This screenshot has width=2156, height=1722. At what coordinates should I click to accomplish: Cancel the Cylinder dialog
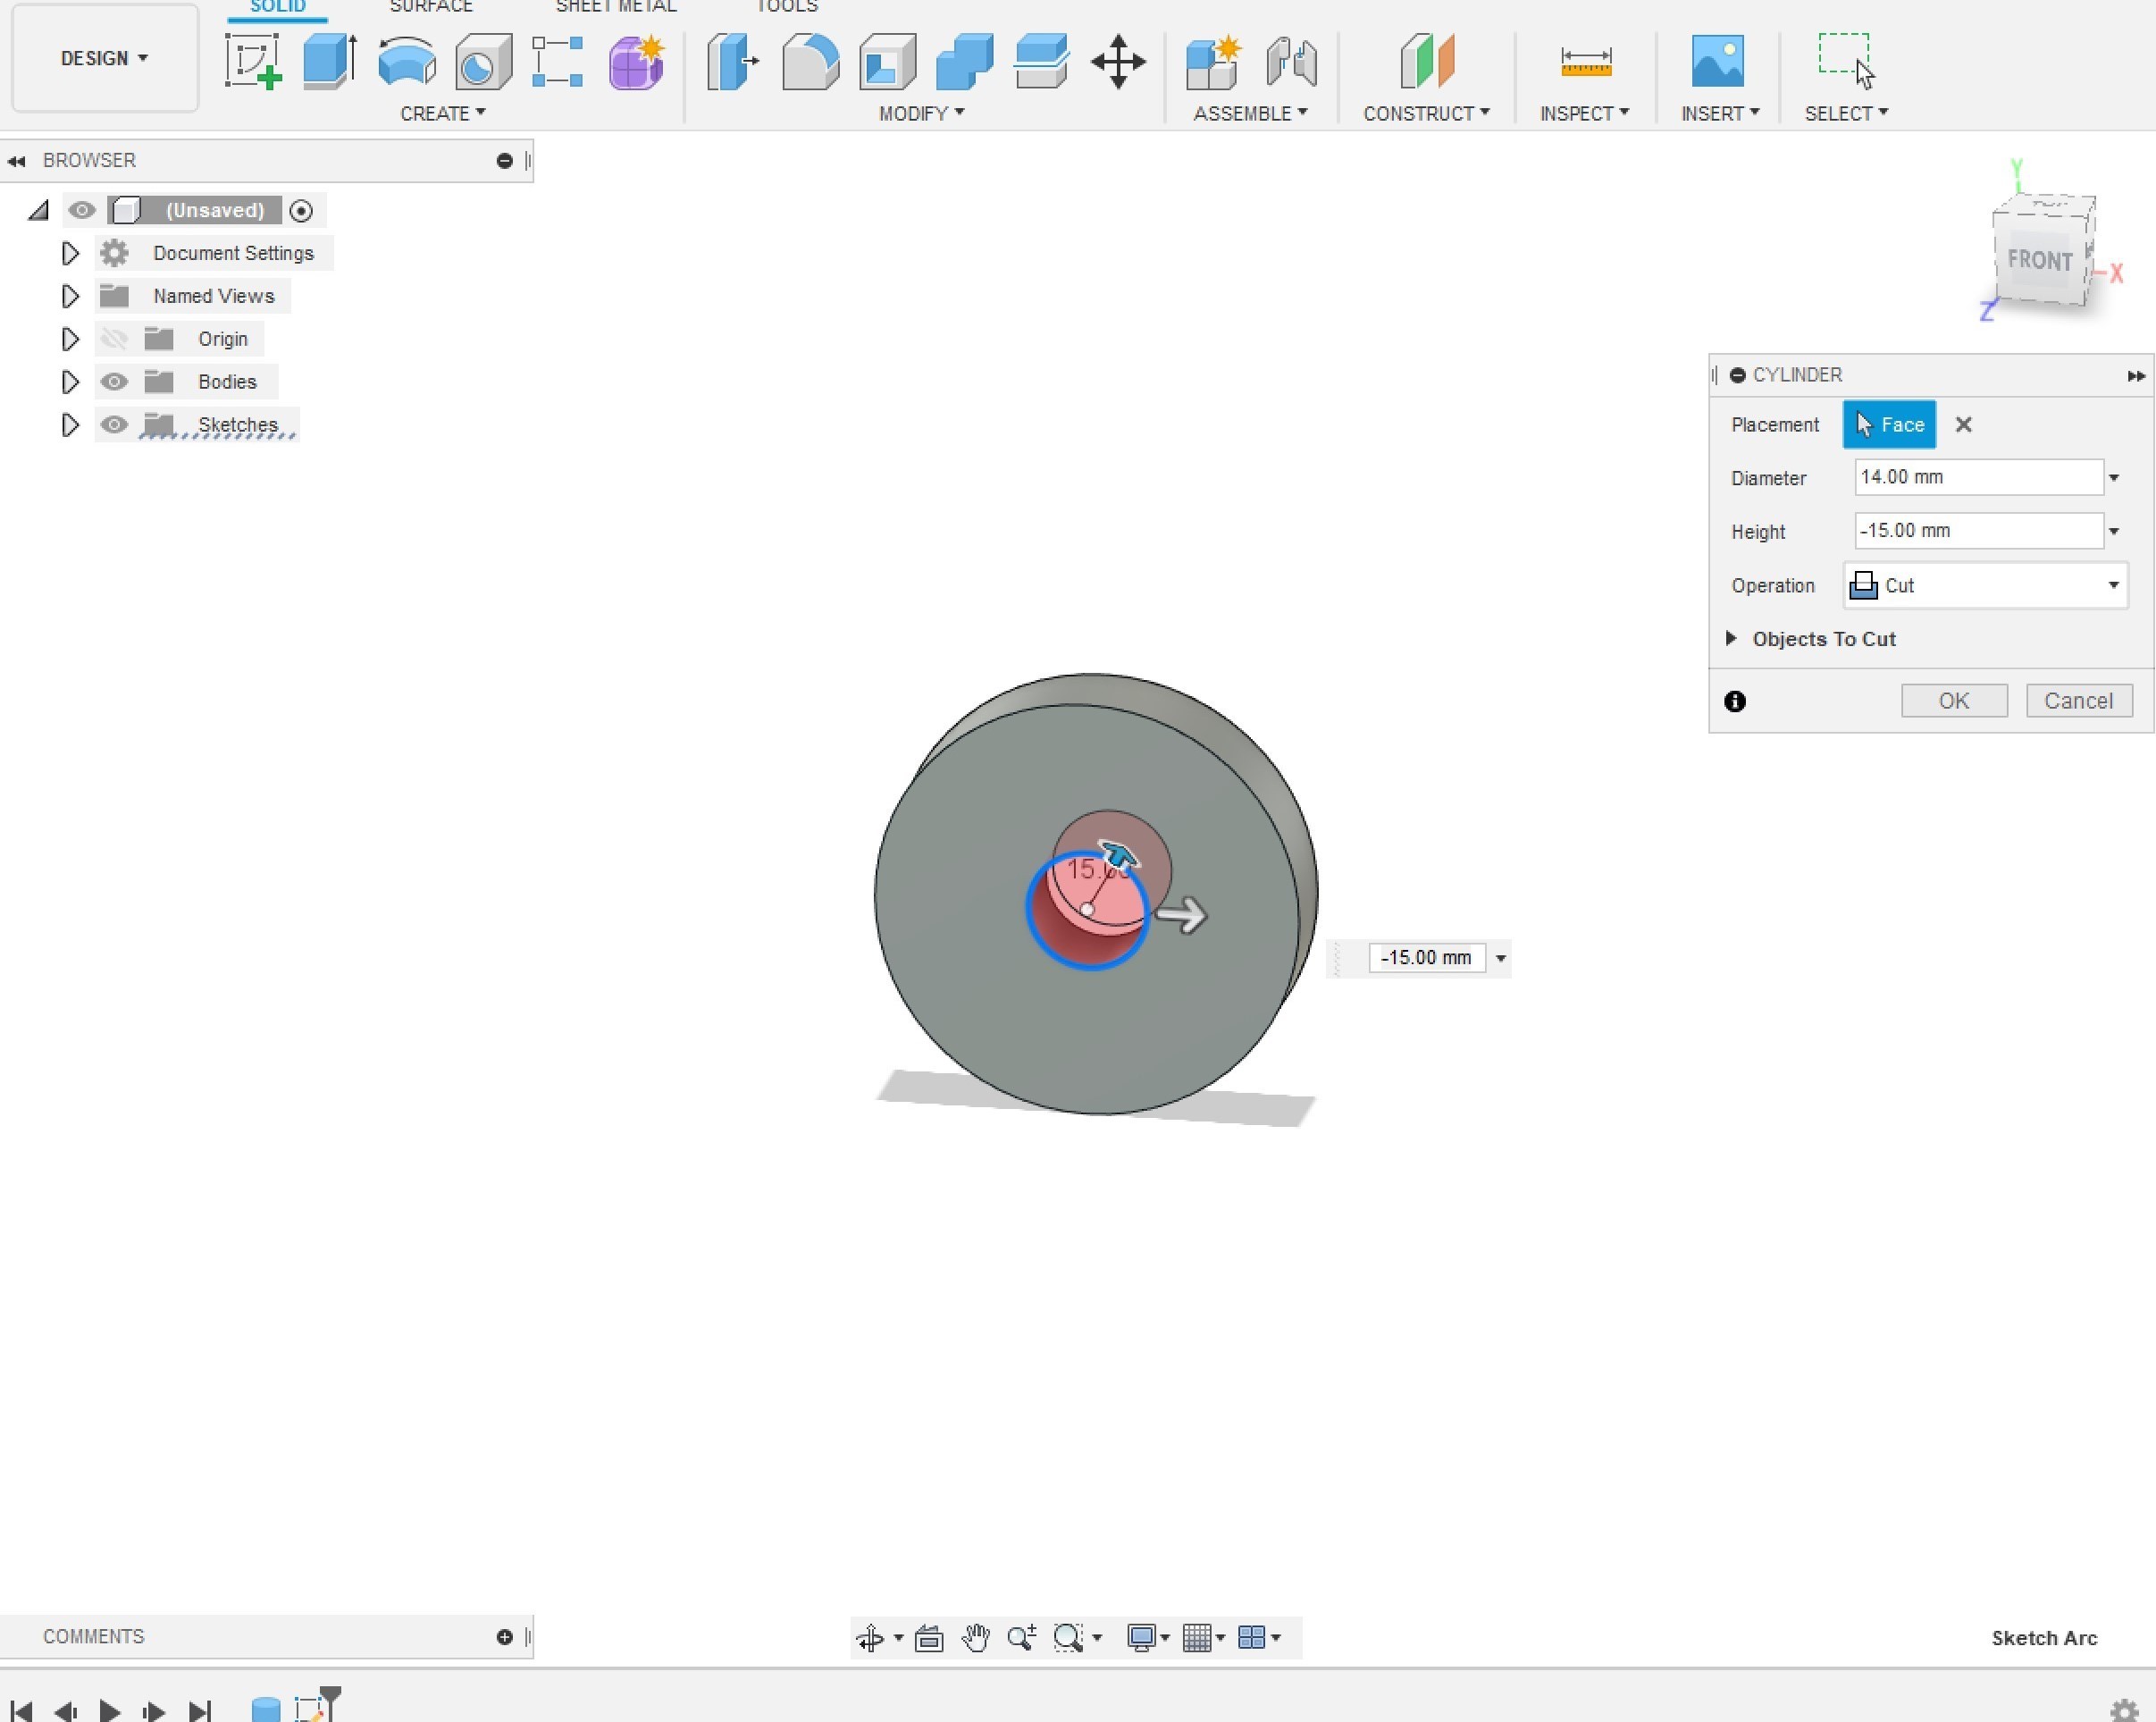[x=2078, y=701]
